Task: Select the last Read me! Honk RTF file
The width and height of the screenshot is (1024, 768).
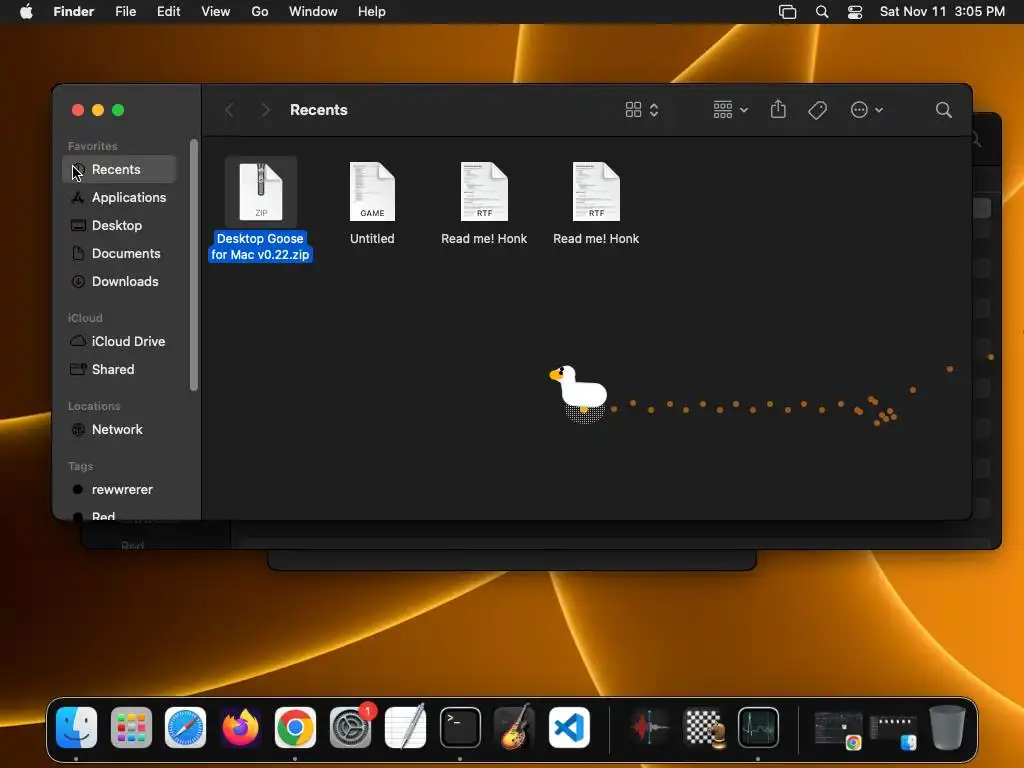Action: pyautogui.click(x=596, y=191)
